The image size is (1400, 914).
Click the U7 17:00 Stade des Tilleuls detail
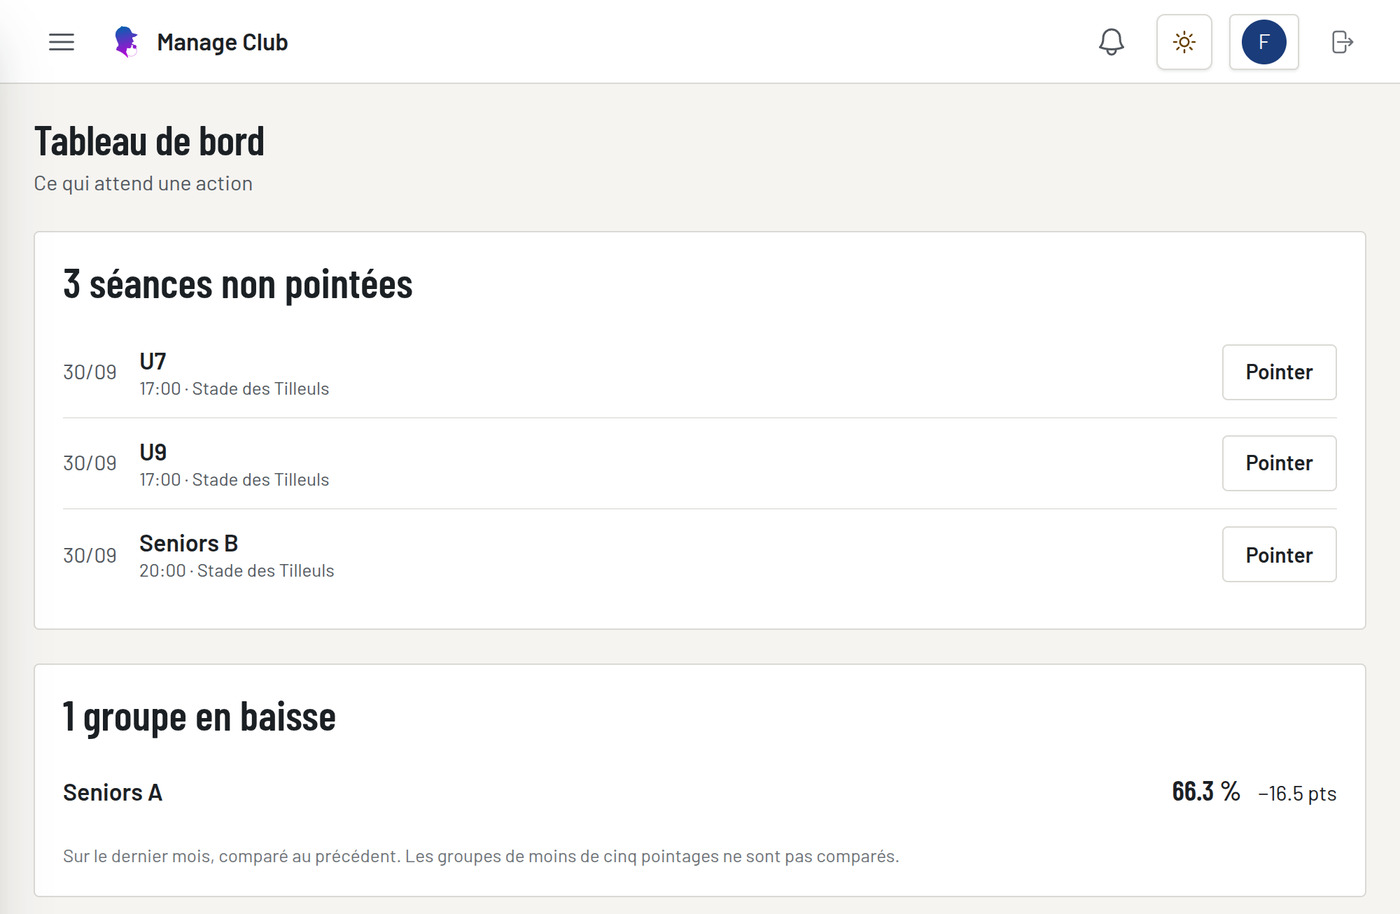(234, 388)
